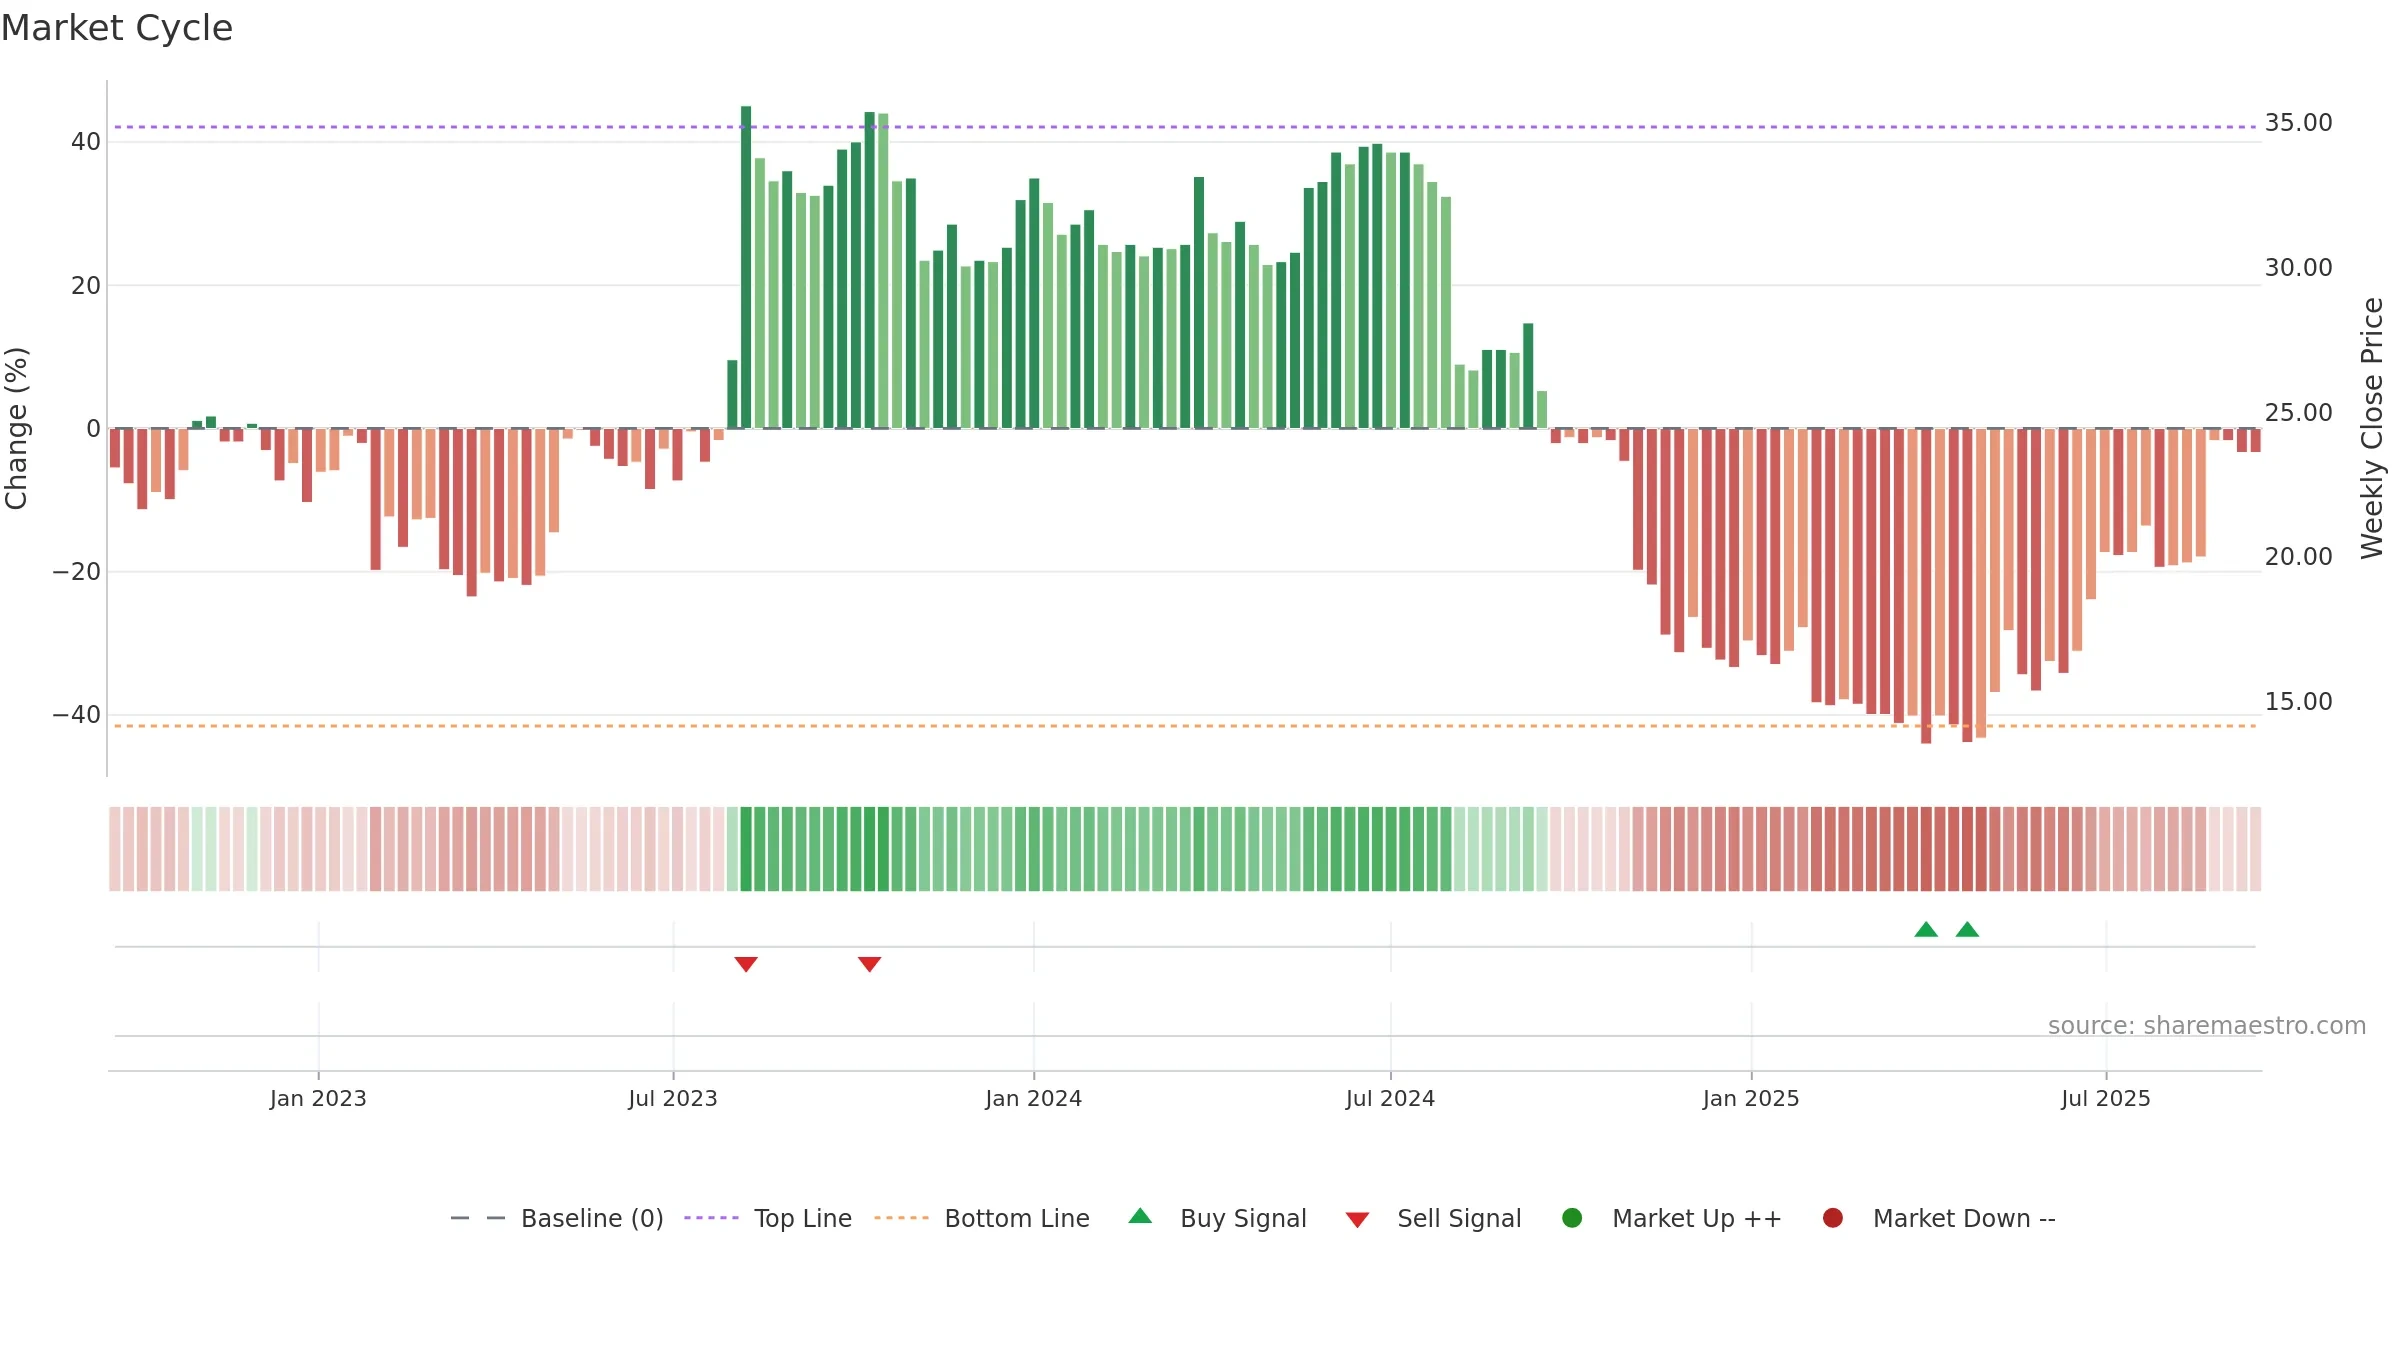The width and height of the screenshot is (2400, 1350).
Task: Click the tallest green bar above the top line
Action: (746, 267)
